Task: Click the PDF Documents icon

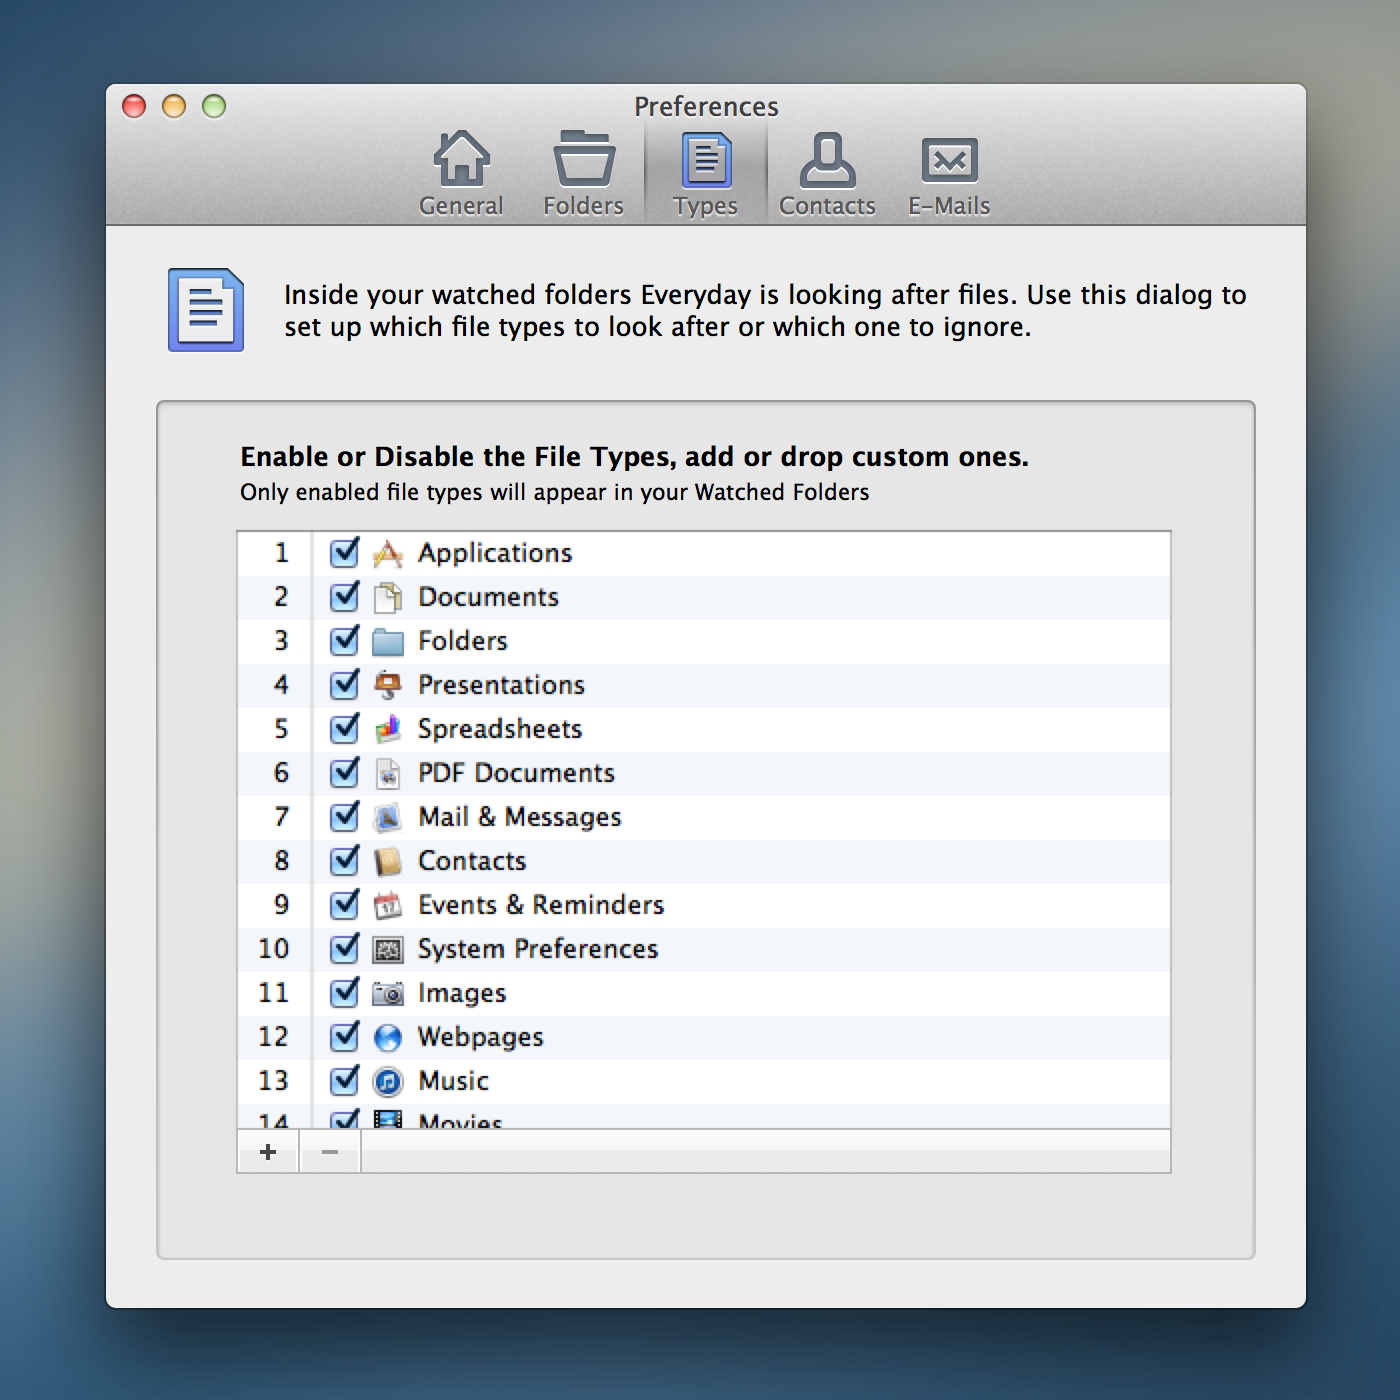Action: tap(388, 773)
